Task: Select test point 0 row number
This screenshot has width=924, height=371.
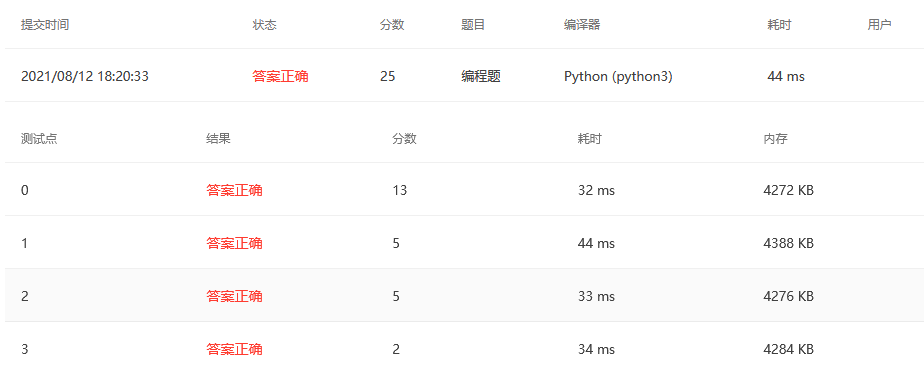Action: [x=24, y=190]
